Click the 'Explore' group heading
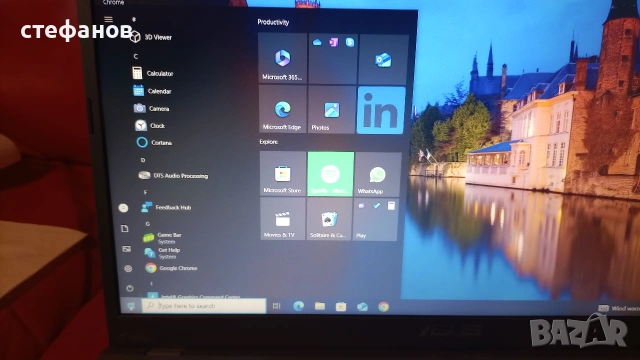This screenshot has height=360, width=640. tap(269, 142)
